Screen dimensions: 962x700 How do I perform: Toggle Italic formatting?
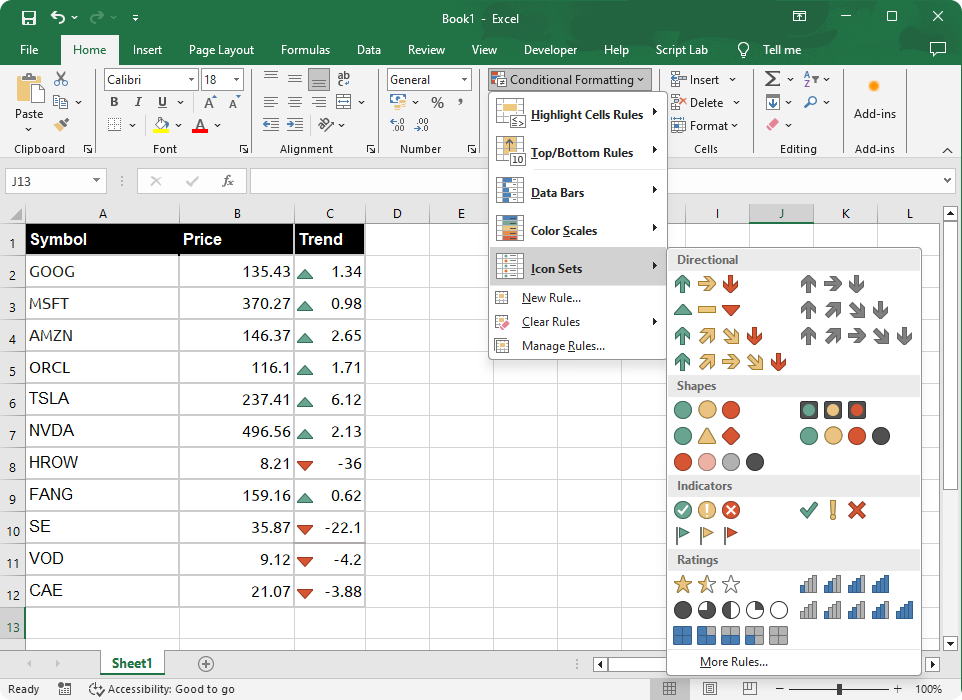[138, 102]
